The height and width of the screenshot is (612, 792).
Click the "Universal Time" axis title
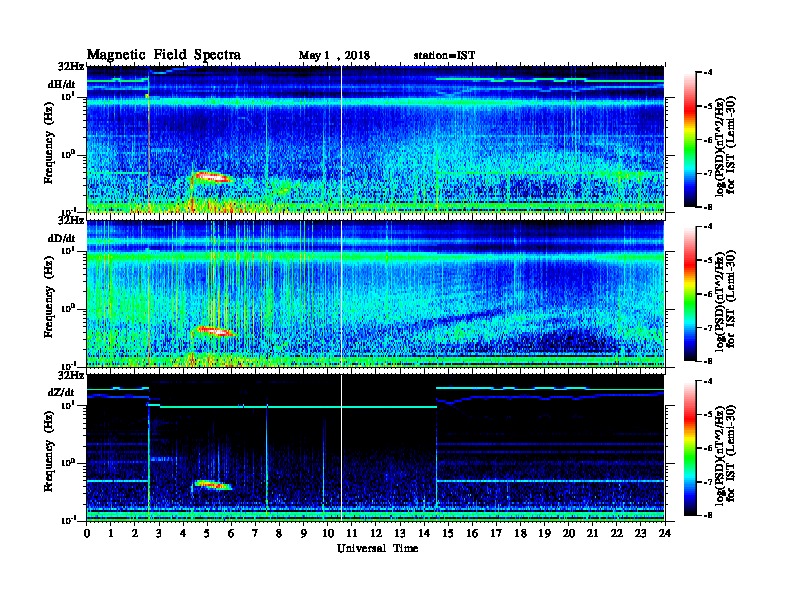[377, 548]
